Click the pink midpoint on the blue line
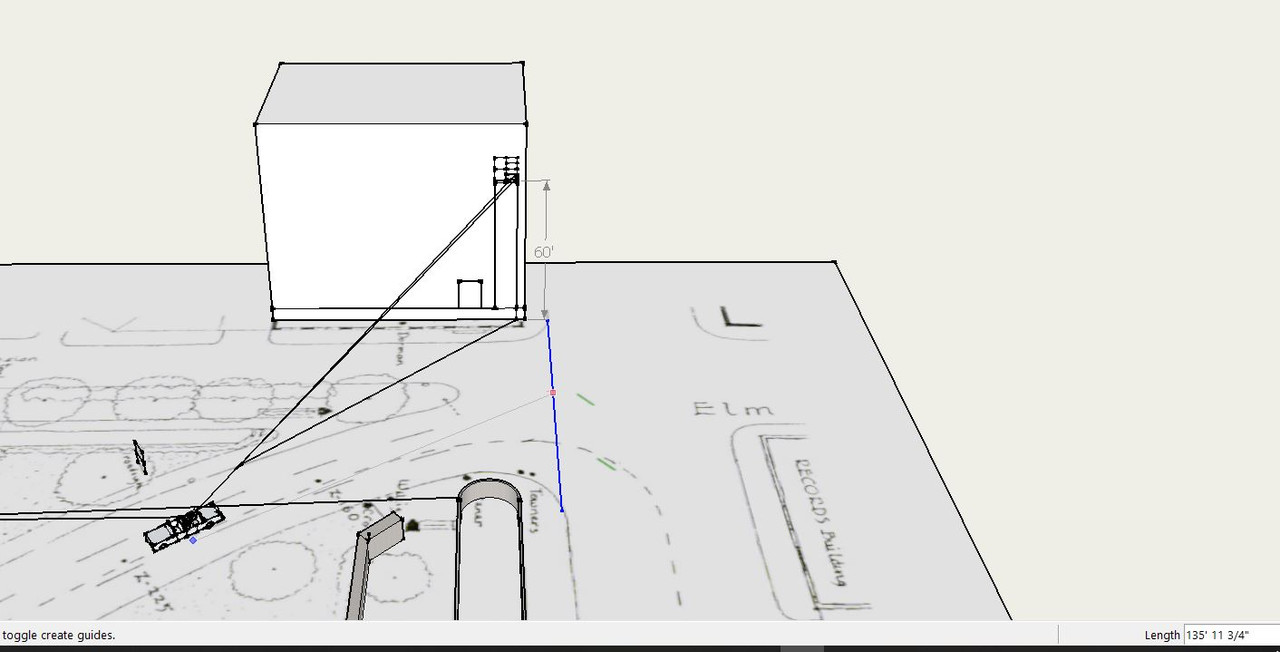 tap(553, 393)
